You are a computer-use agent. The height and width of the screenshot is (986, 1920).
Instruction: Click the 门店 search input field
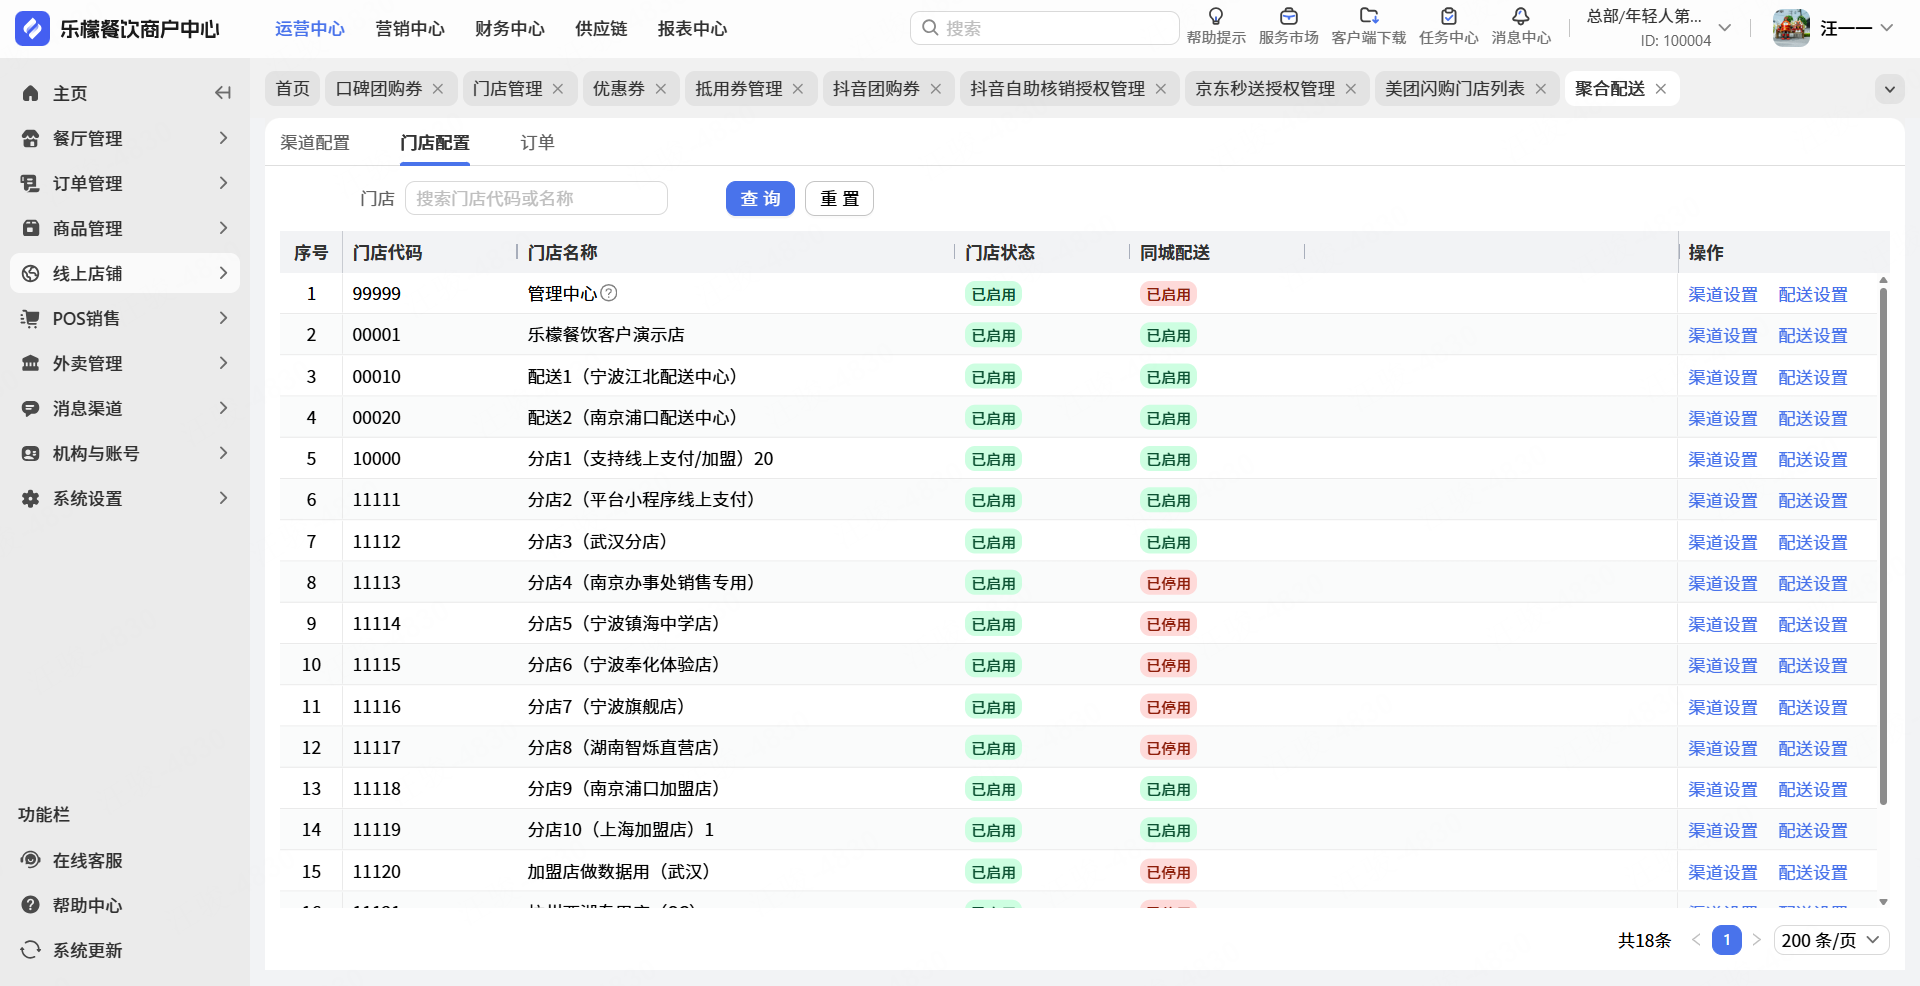click(x=536, y=199)
